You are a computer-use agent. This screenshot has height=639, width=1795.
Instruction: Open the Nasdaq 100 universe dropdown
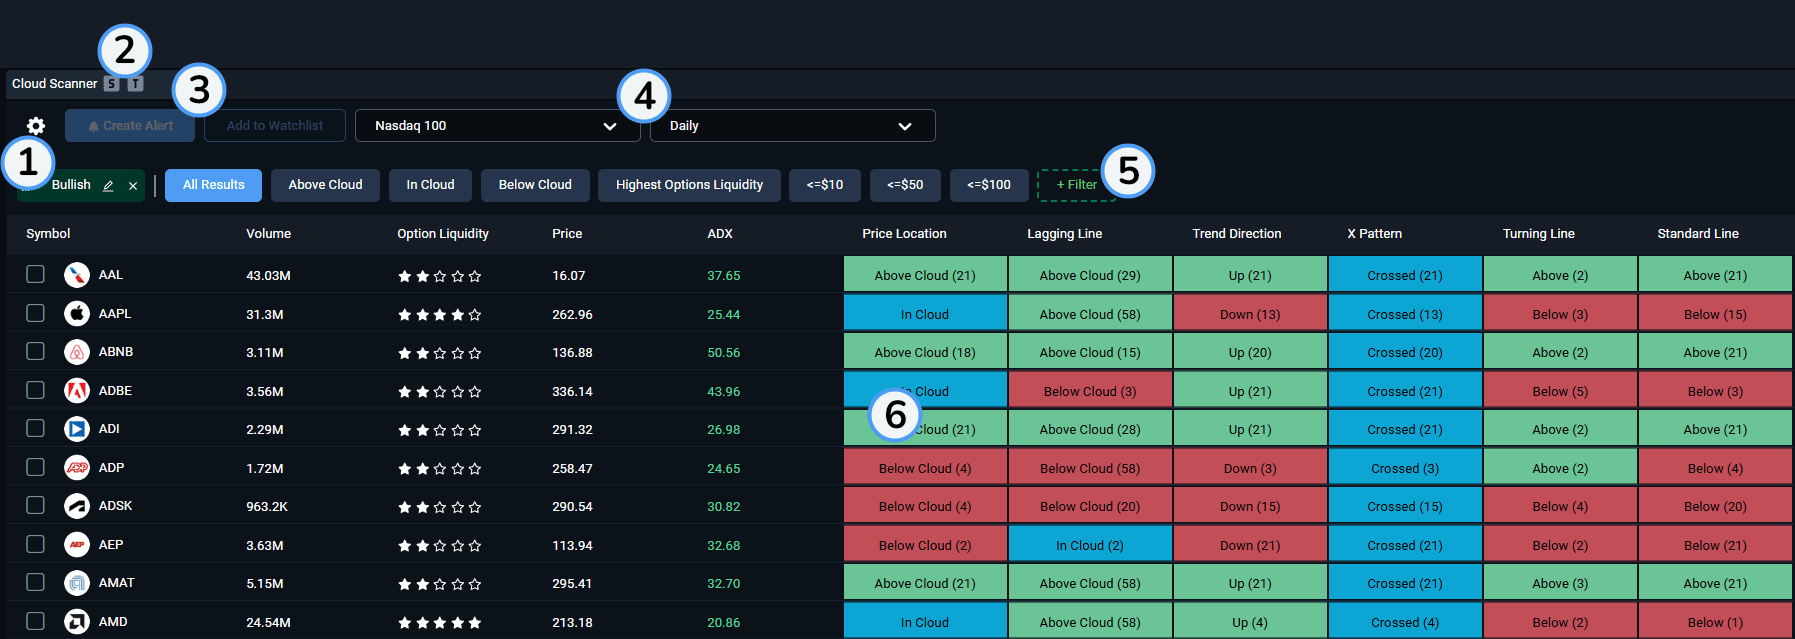(x=497, y=126)
